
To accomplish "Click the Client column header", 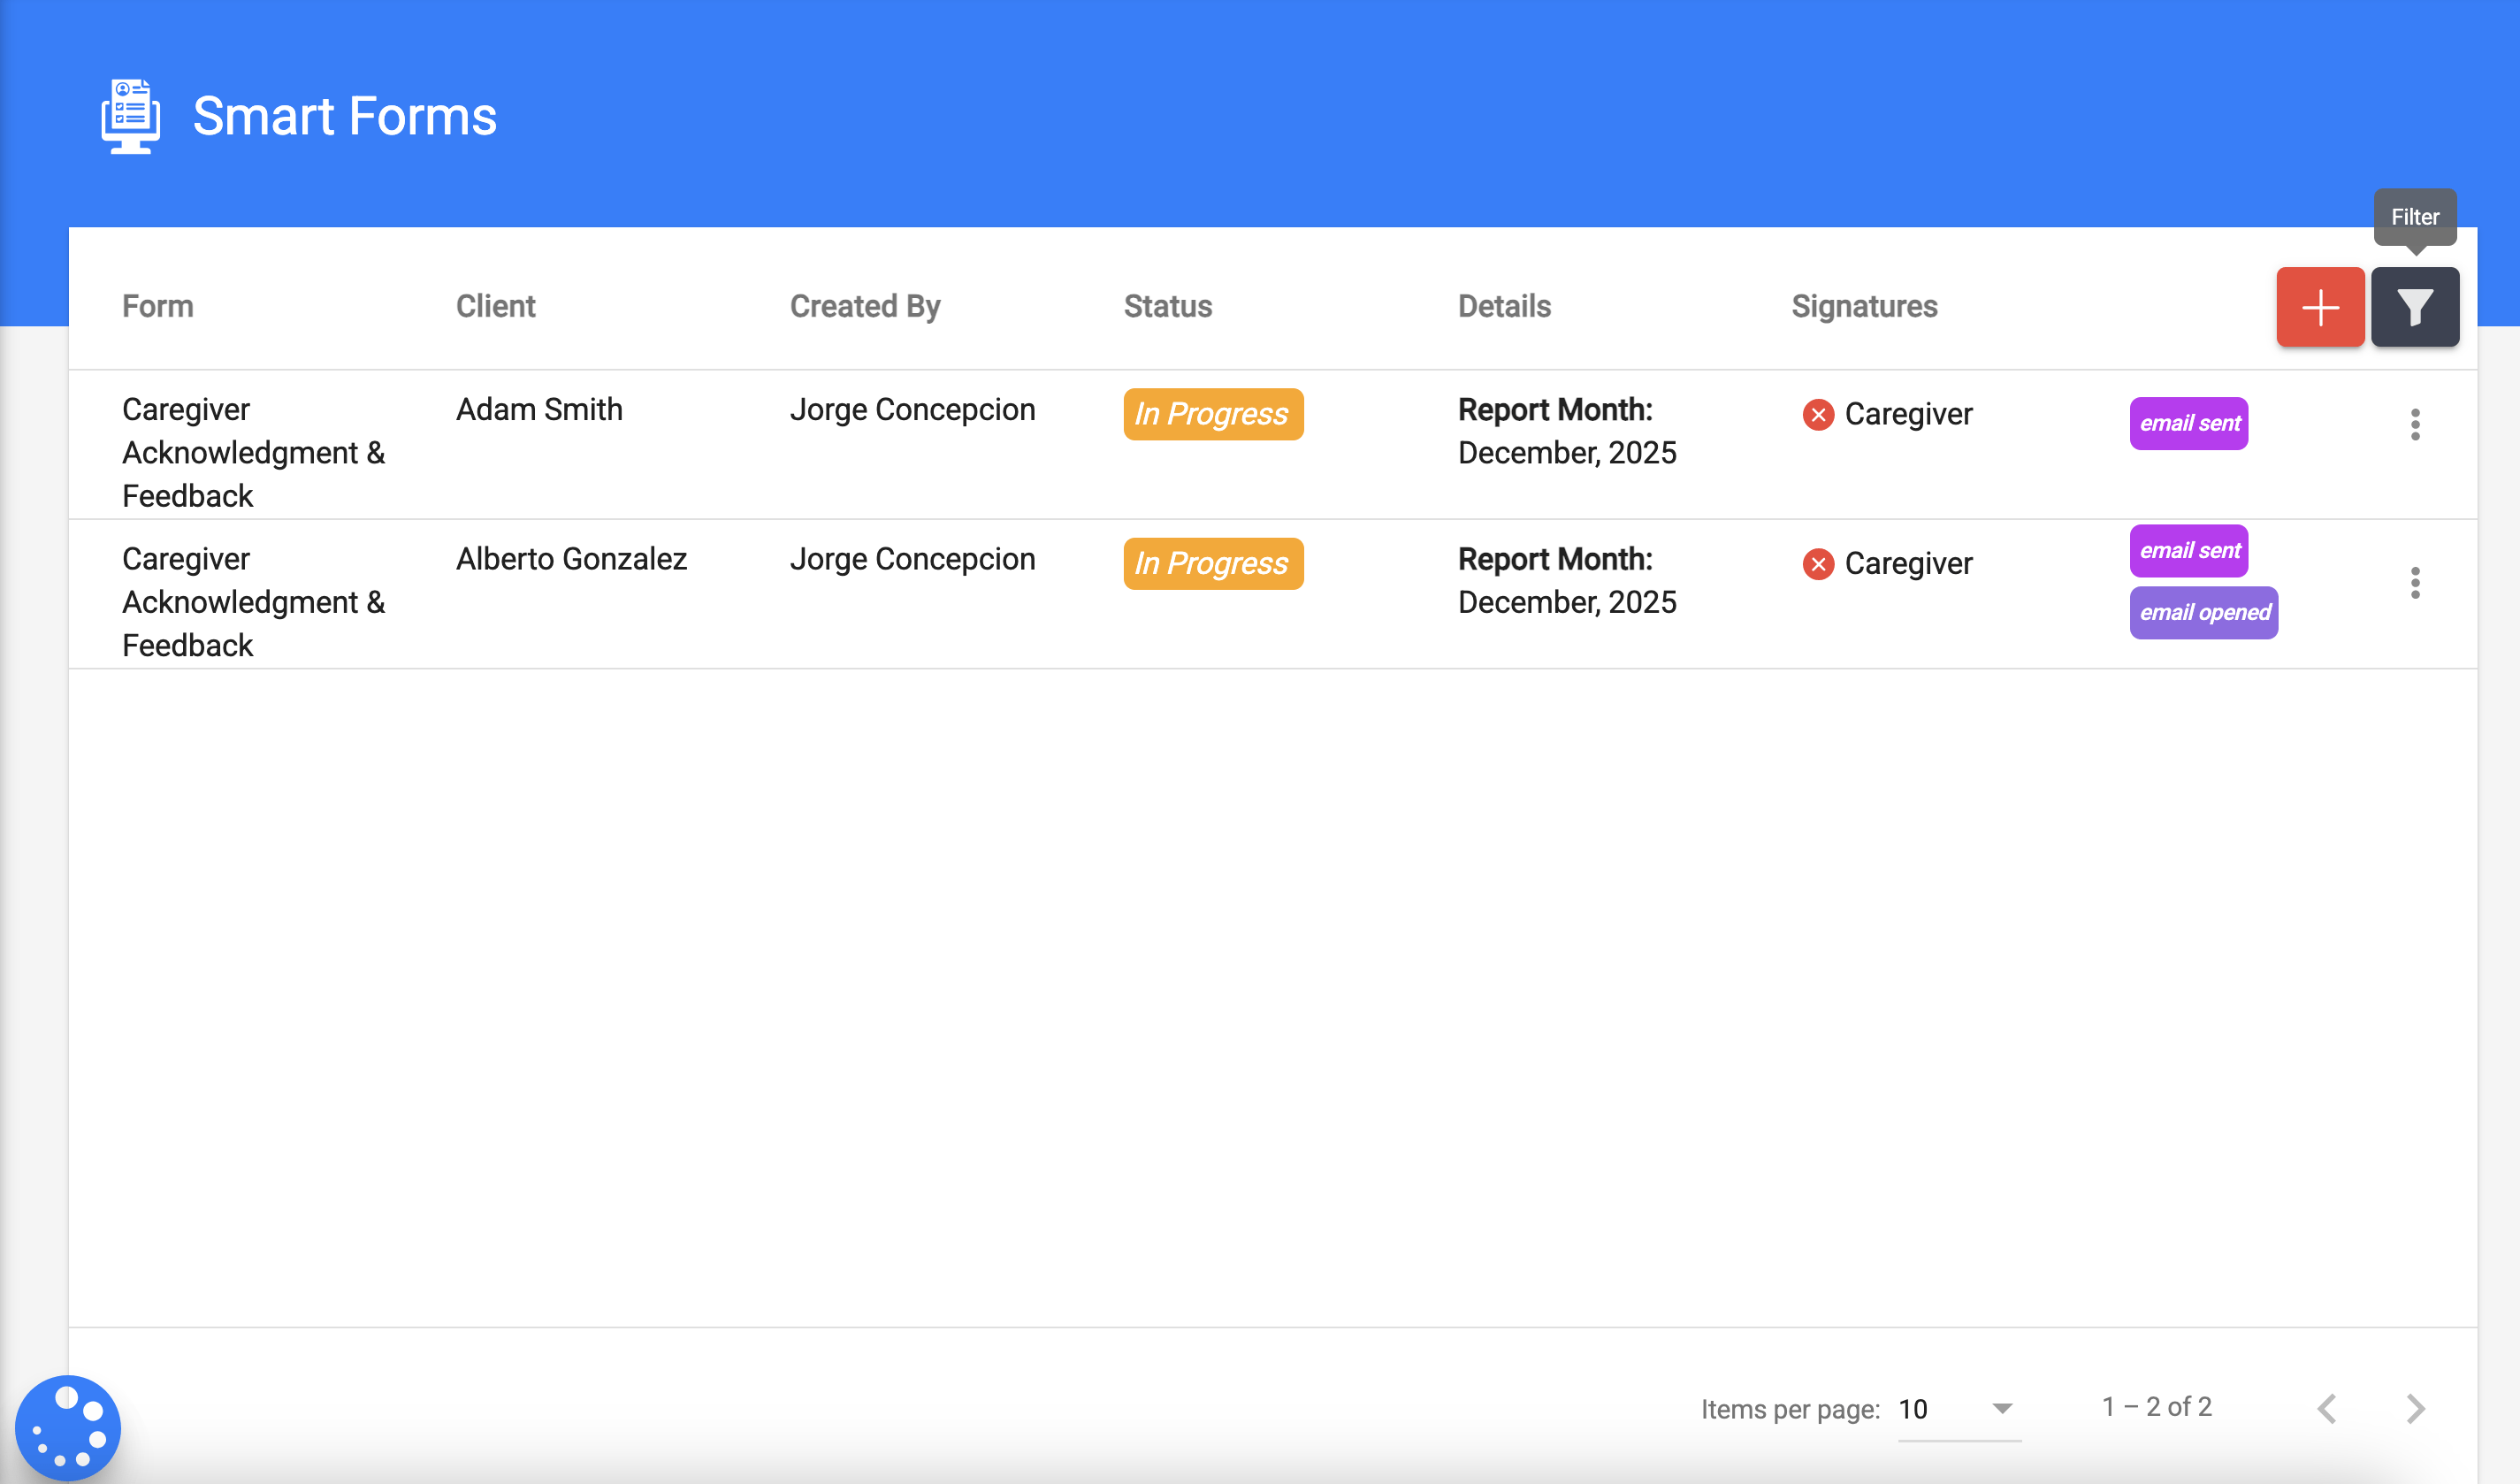I will [x=495, y=306].
